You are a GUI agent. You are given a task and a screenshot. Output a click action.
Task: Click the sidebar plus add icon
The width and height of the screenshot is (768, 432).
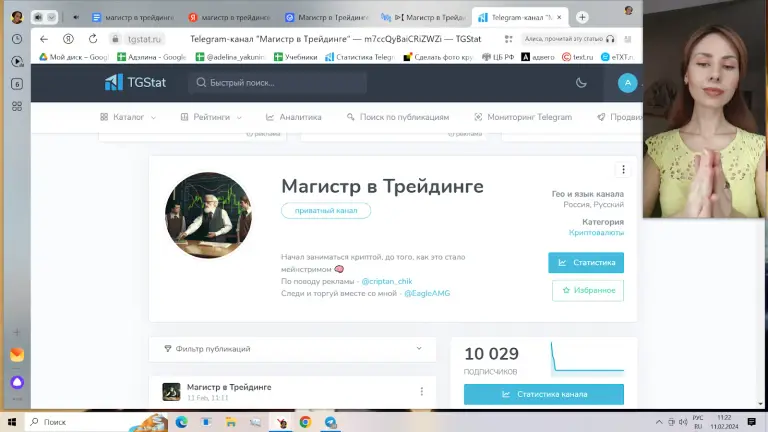click(17, 332)
